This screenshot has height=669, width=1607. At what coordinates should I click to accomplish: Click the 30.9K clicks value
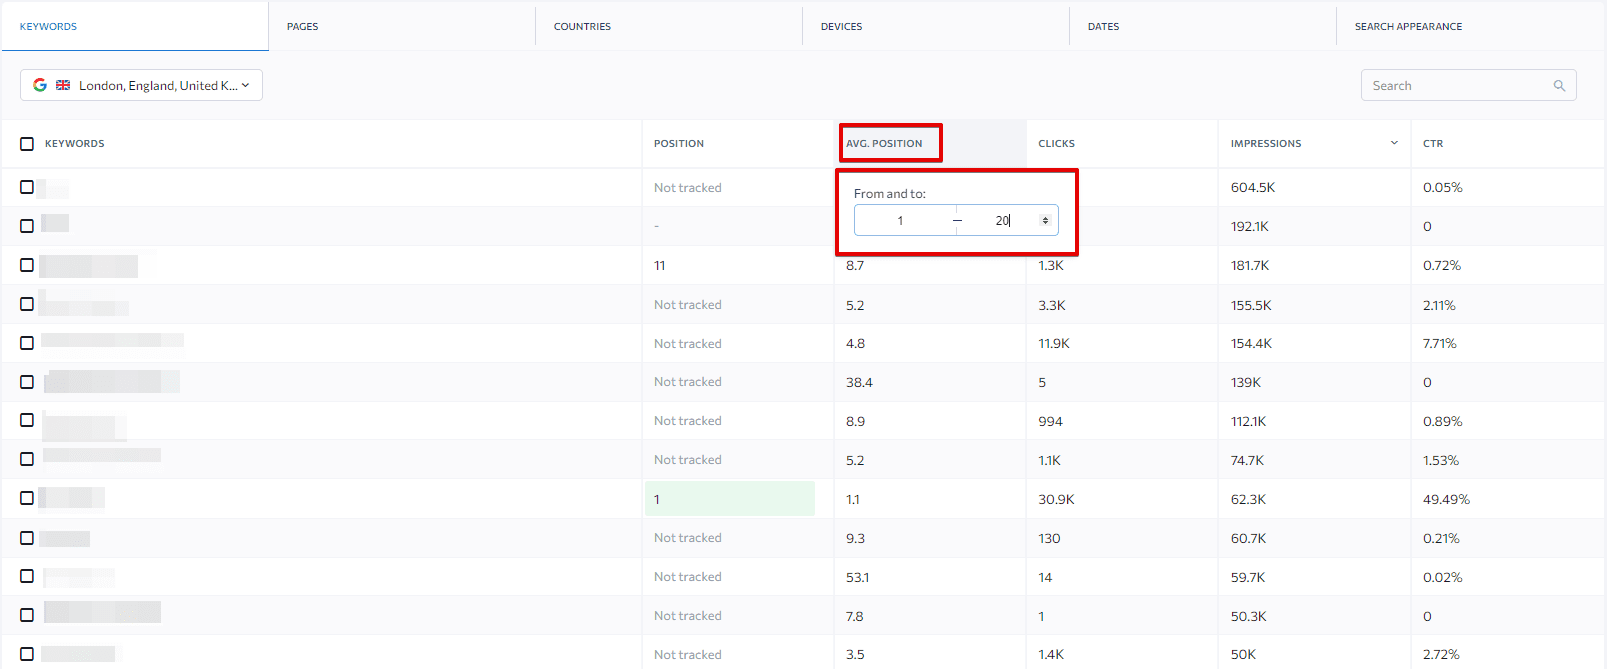[x=1056, y=499]
